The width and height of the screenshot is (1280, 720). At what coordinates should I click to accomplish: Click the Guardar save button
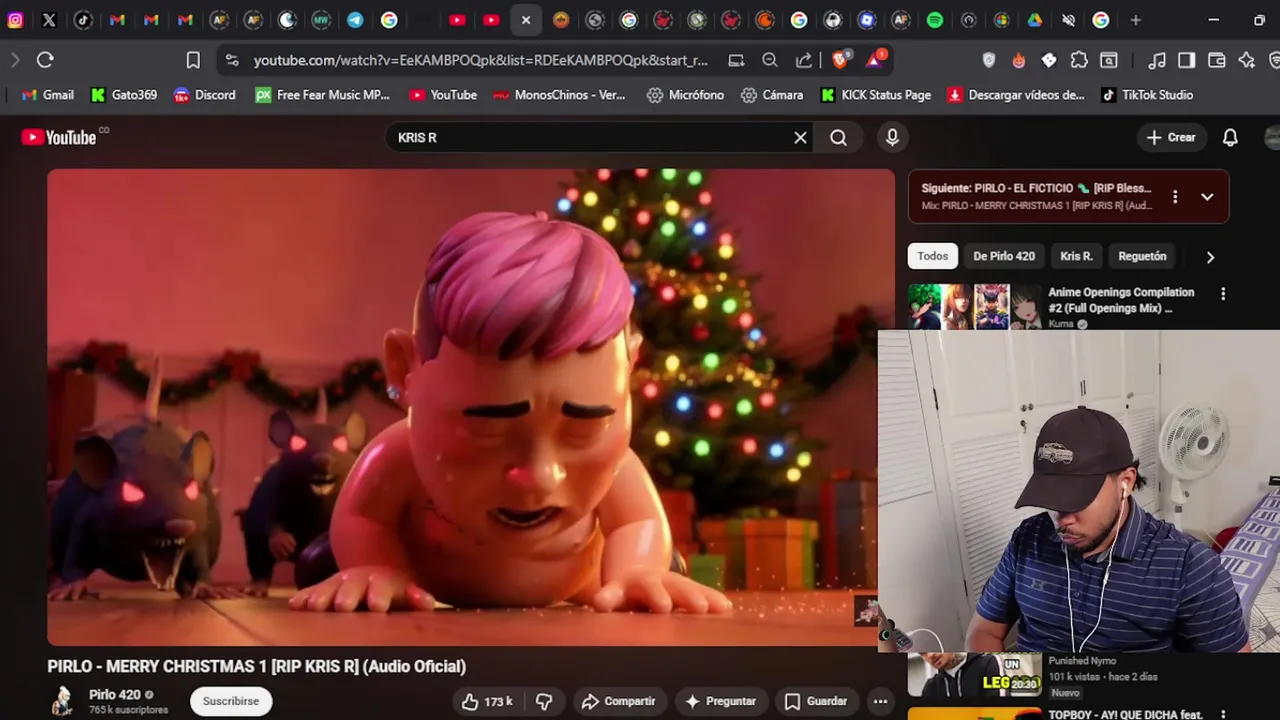(x=816, y=701)
